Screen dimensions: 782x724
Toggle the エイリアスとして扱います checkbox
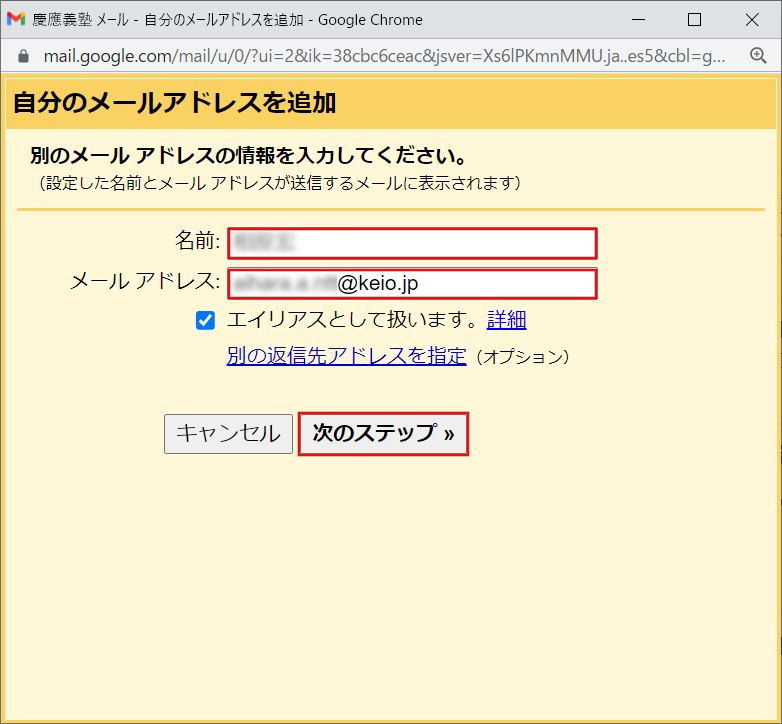click(206, 320)
